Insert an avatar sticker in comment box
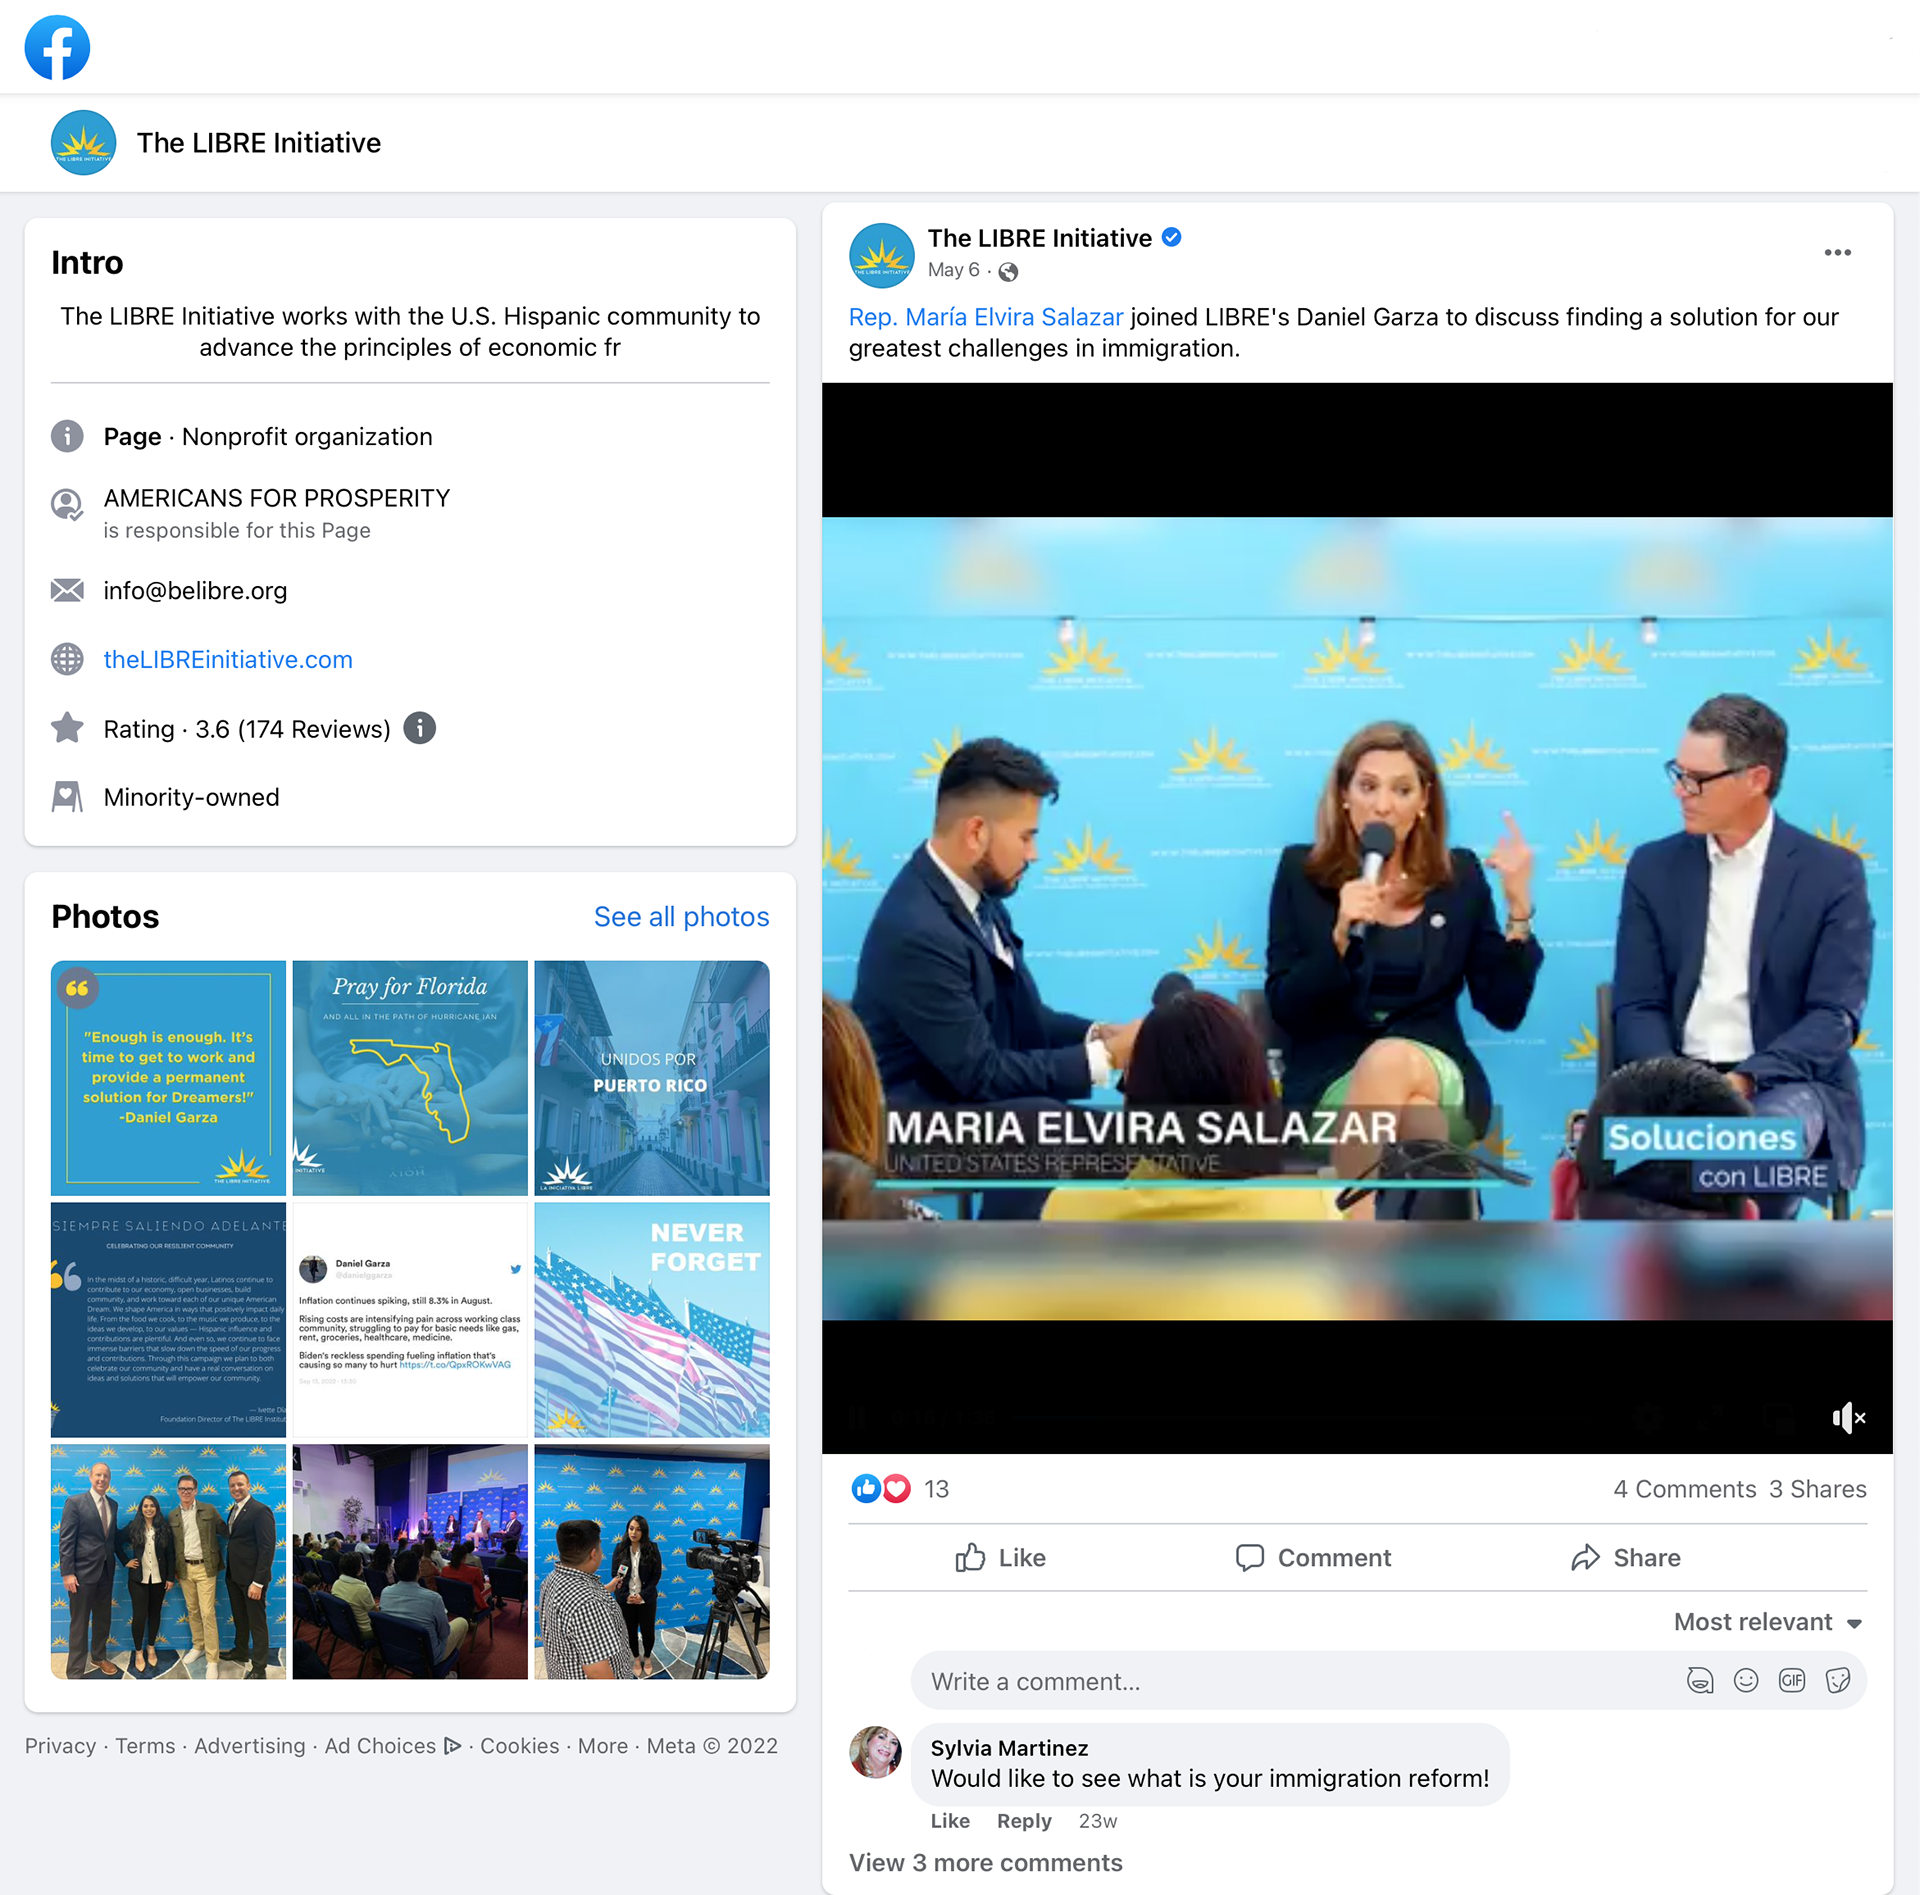The image size is (1920, 1895). [1700, 1681]
